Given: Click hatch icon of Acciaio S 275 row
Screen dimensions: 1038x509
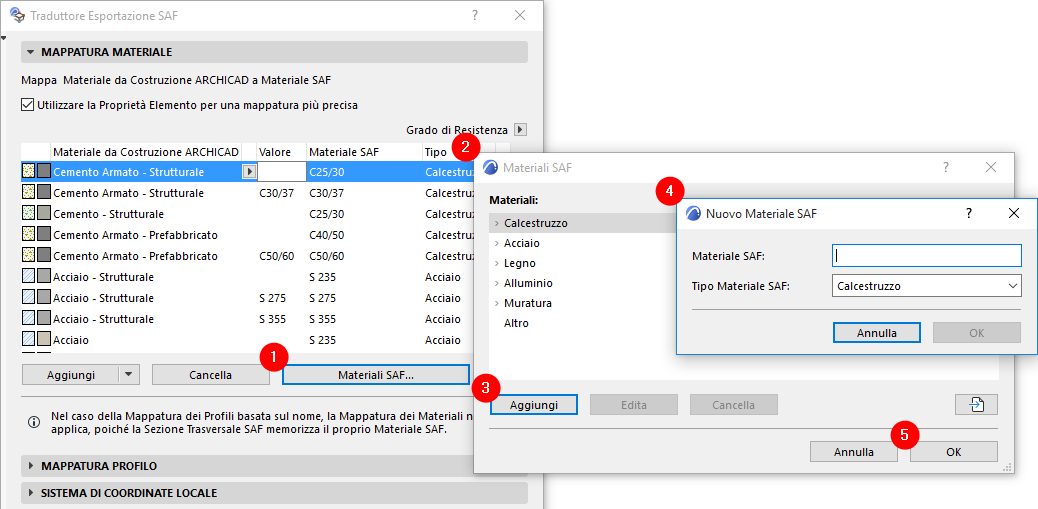Looking at the screenshot, I should (x=28, y=298).
